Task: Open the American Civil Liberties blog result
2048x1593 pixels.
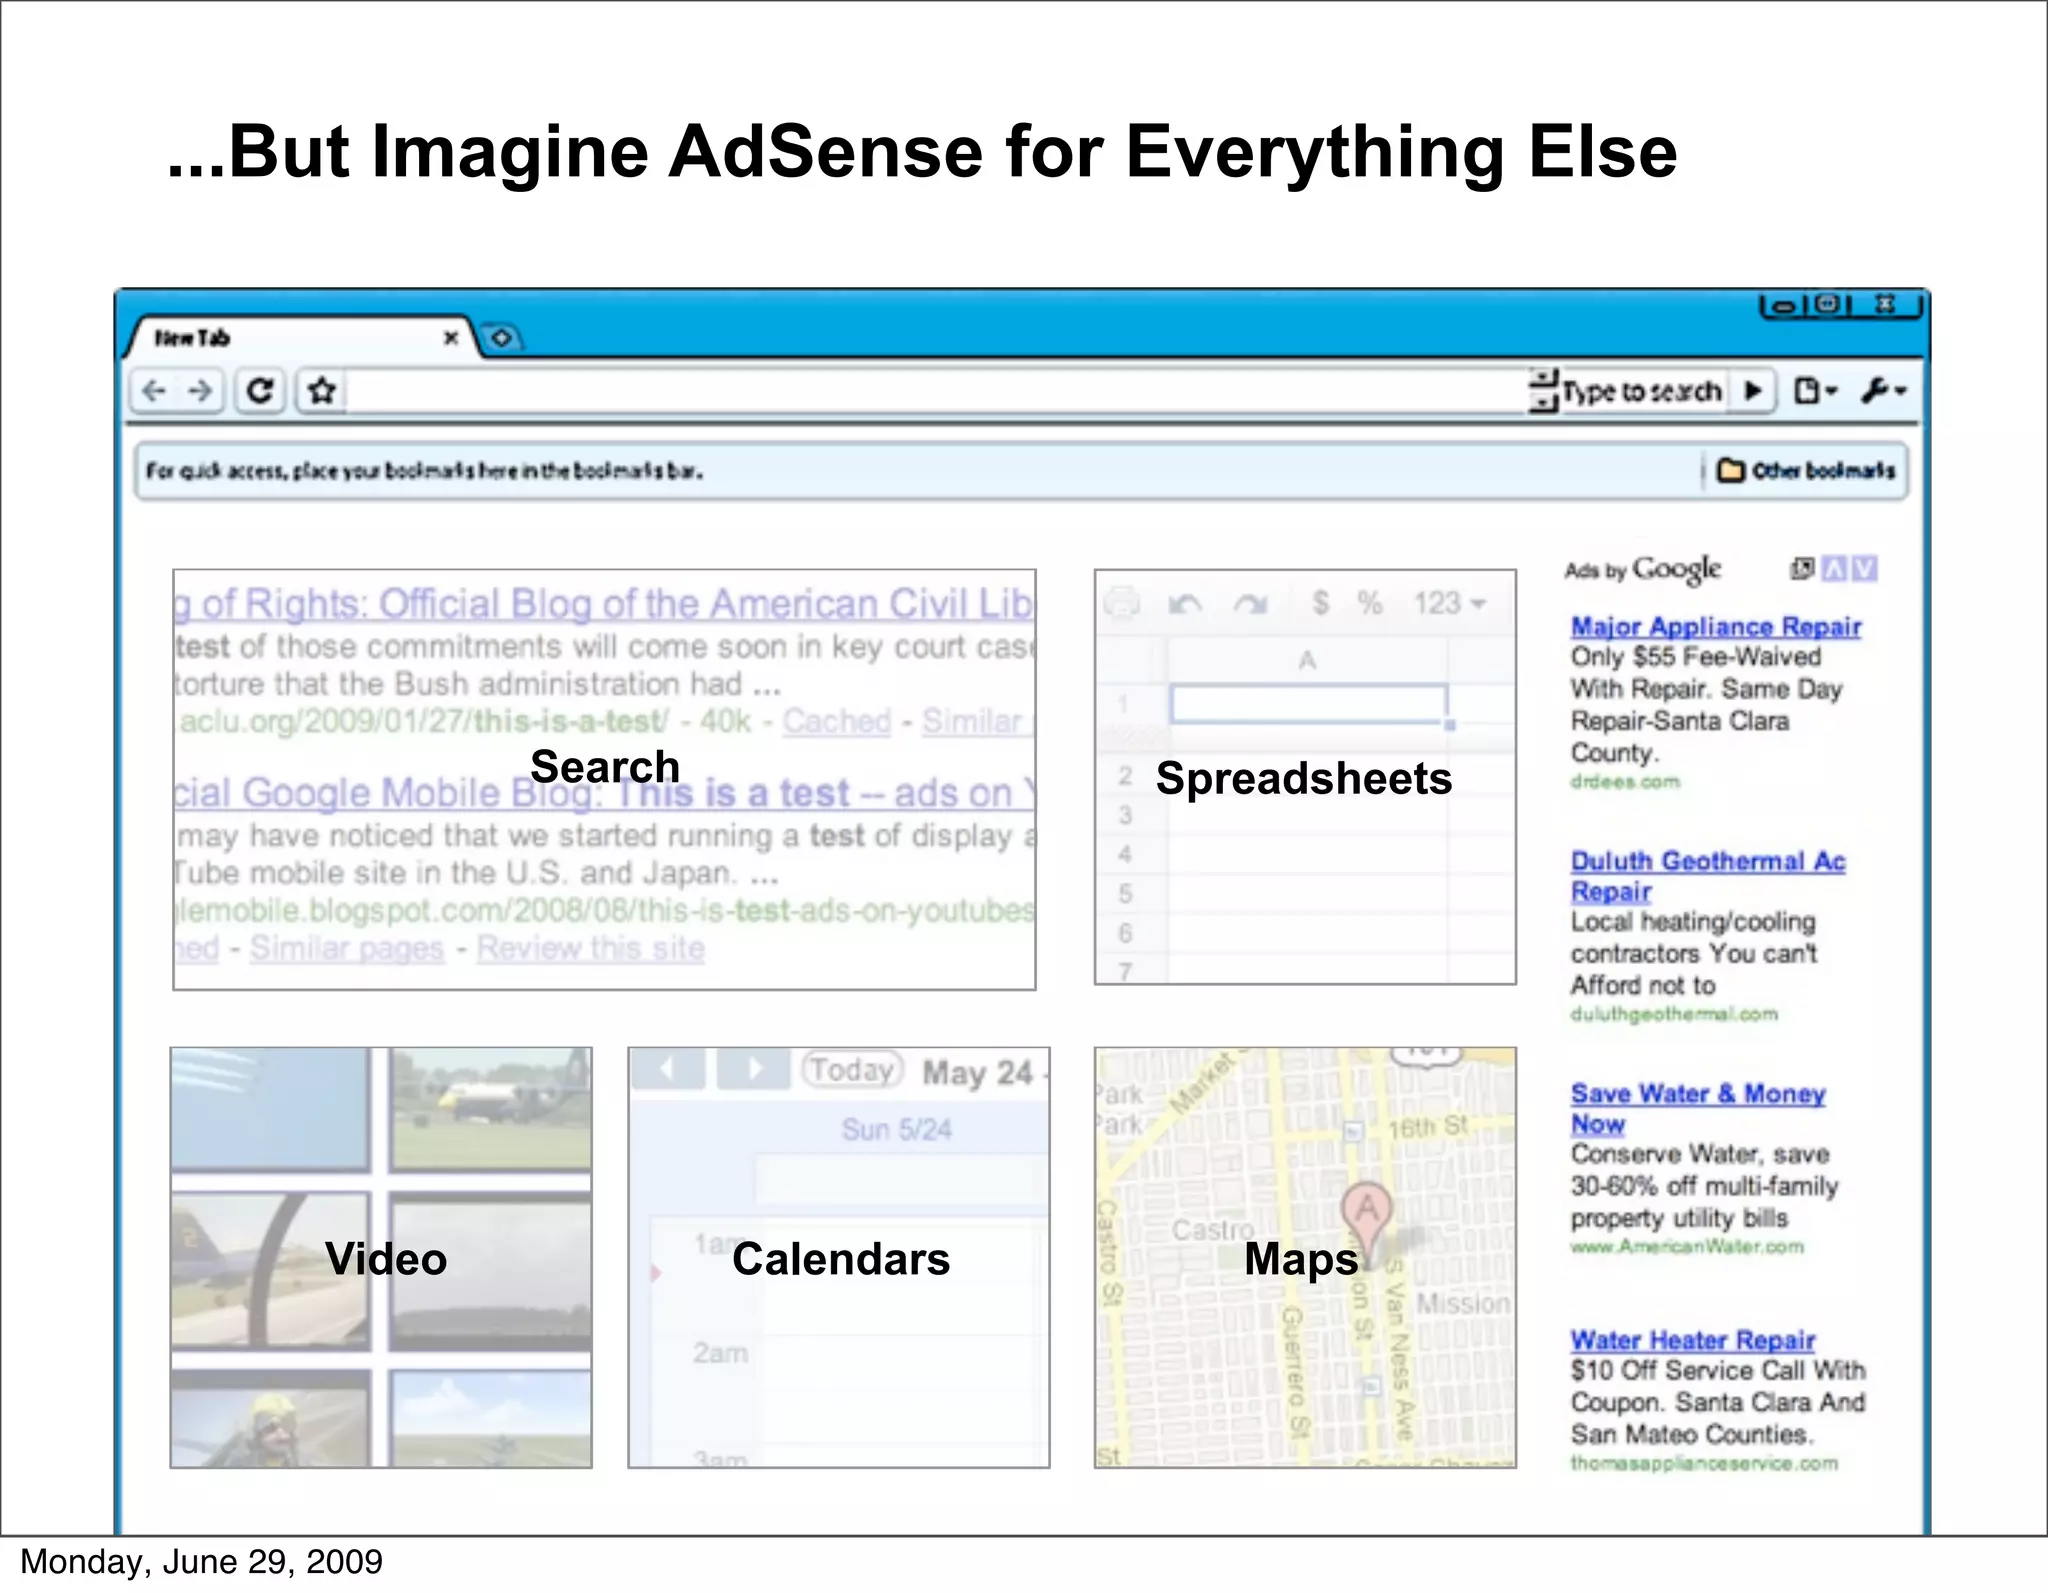Action: pos(604,604)
